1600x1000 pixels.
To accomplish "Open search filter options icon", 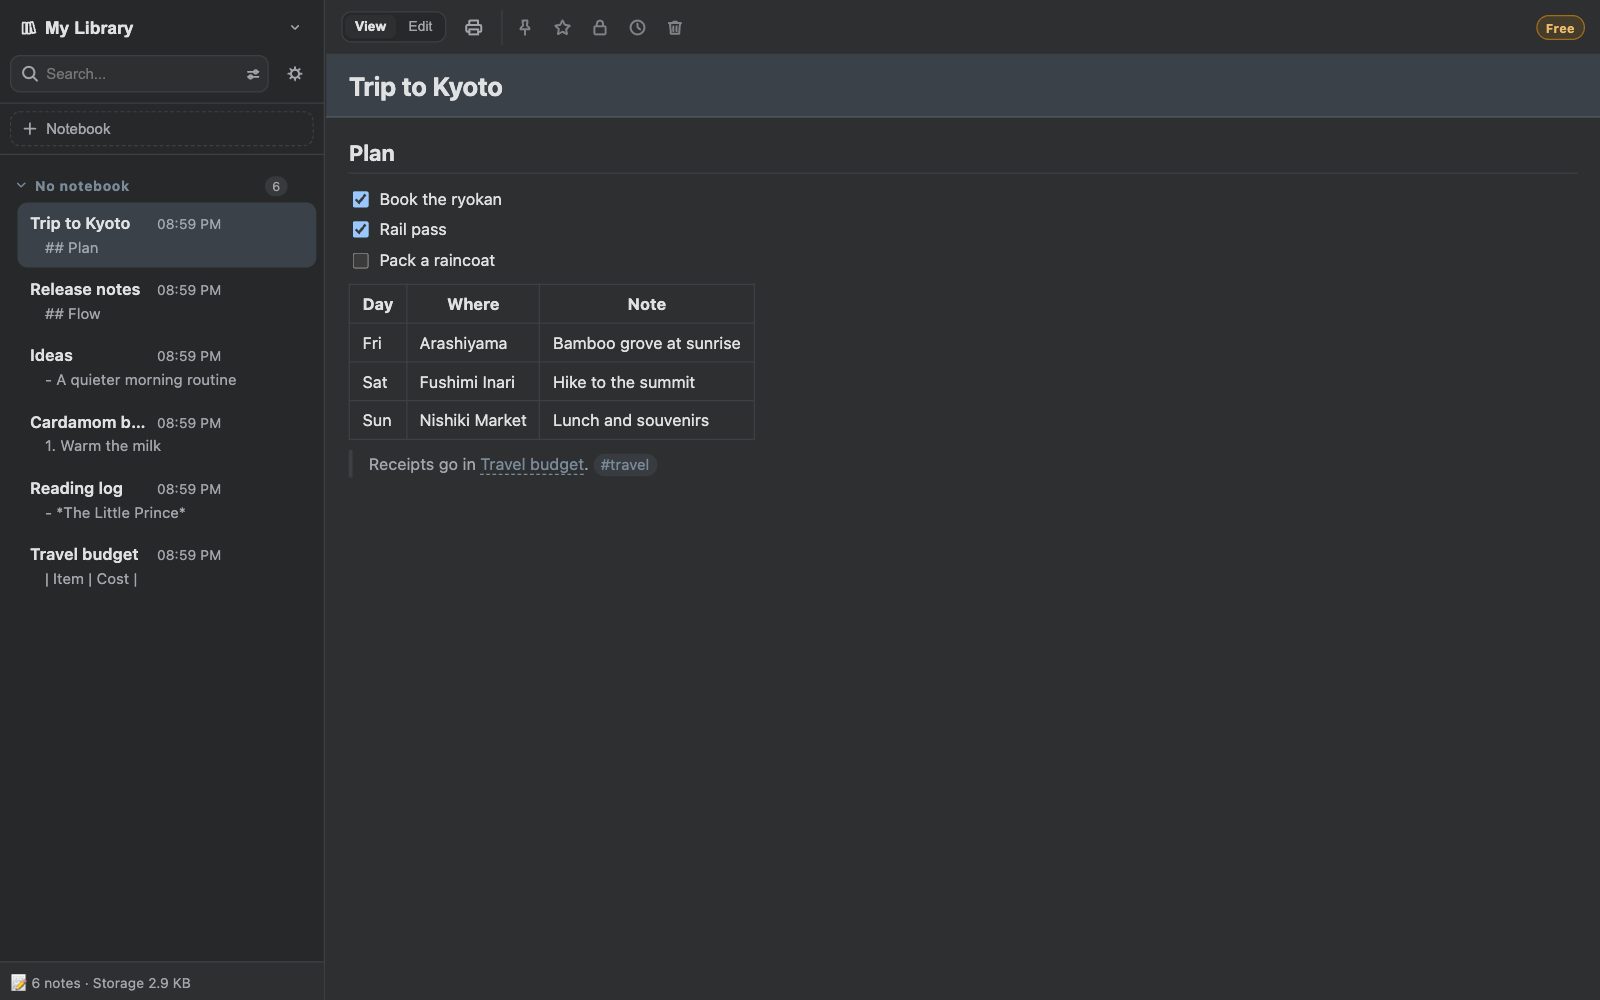I will 253,74.
